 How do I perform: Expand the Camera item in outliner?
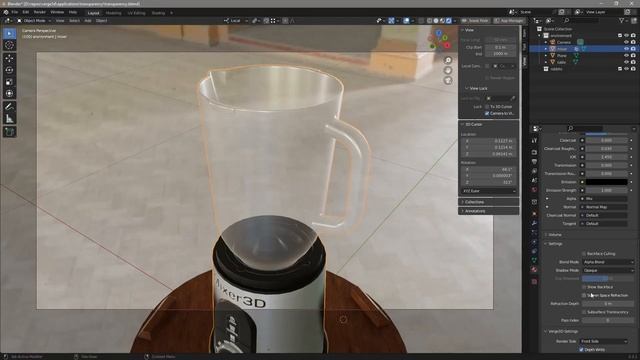tap(546, 42)
